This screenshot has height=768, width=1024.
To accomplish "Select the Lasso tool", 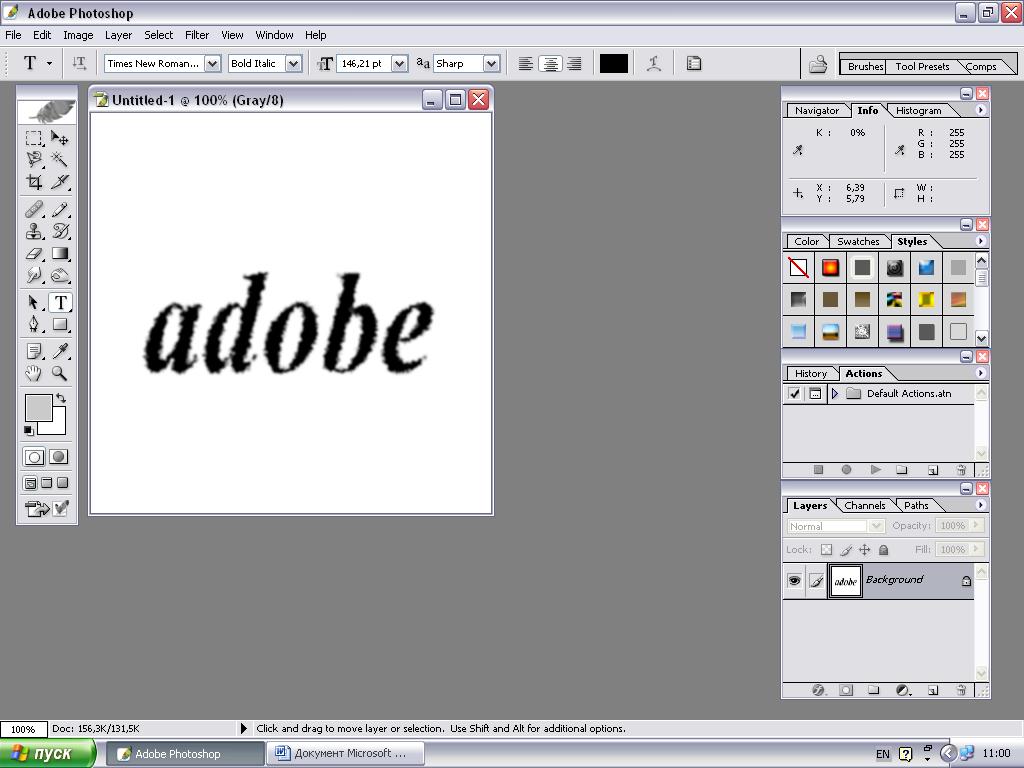I will [x=34, y=160].
